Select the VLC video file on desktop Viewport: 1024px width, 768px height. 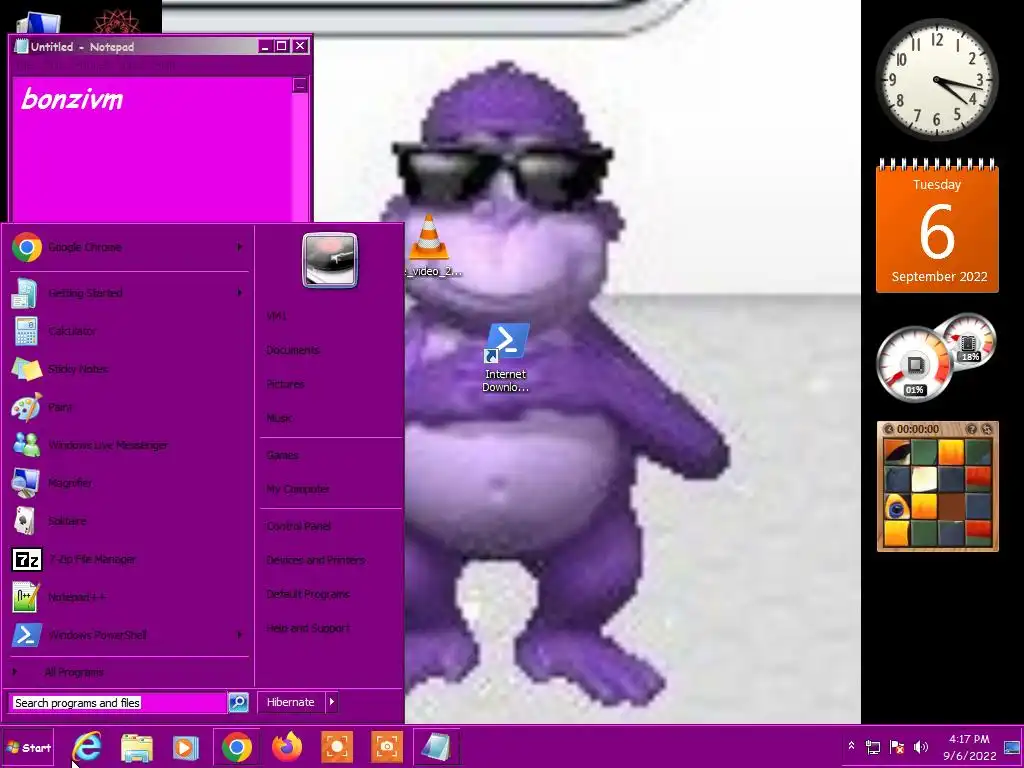431,246
